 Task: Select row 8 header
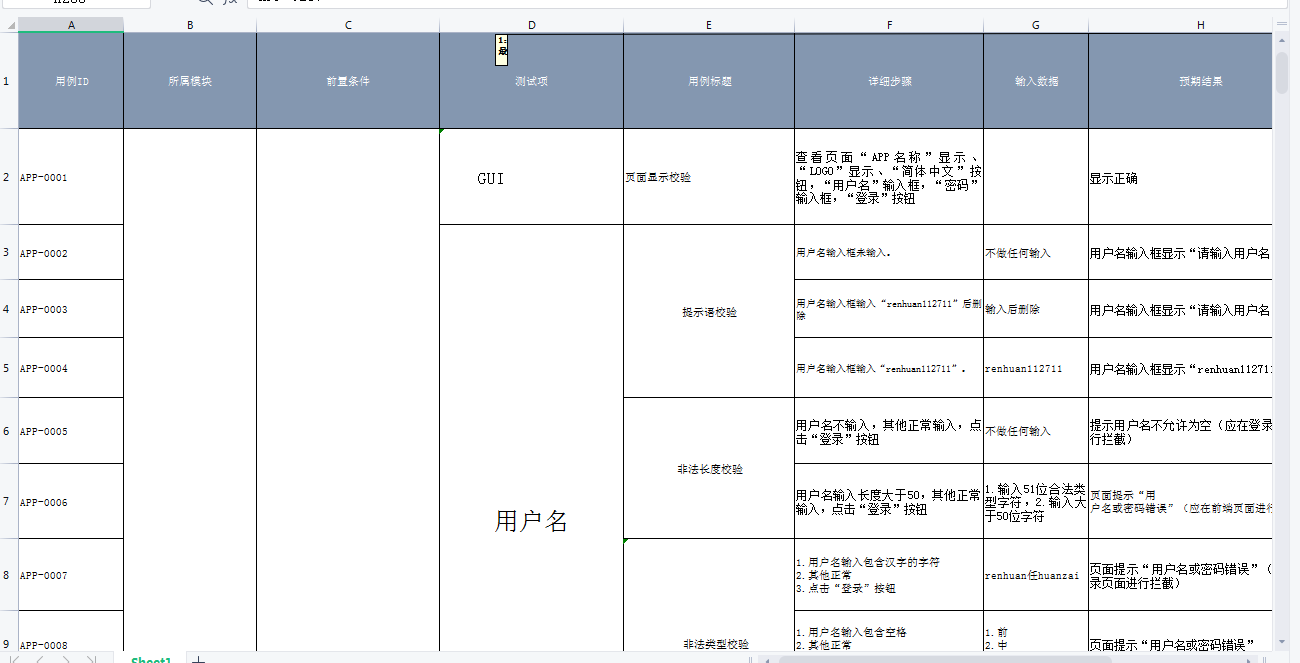click(x=9, y=575)
